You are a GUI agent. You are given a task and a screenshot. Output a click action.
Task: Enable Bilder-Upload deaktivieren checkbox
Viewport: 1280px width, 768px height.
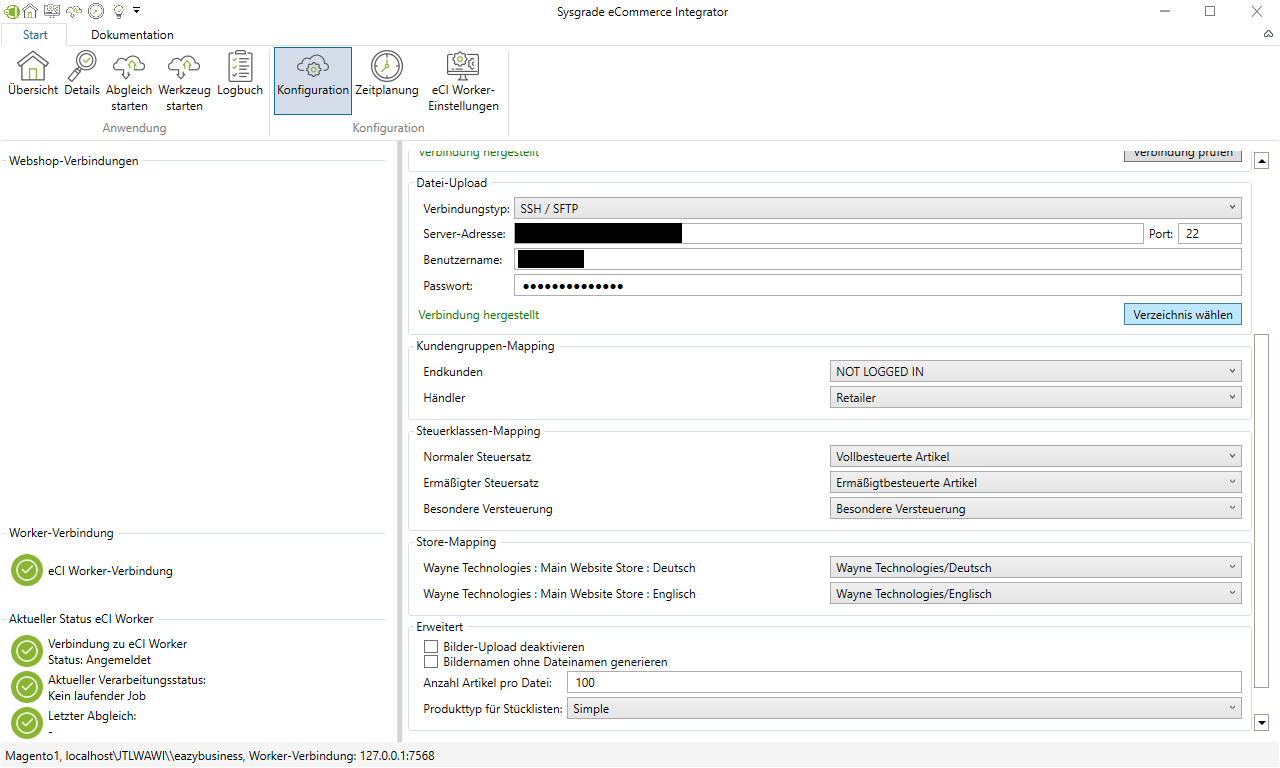(x=431, y=647)
